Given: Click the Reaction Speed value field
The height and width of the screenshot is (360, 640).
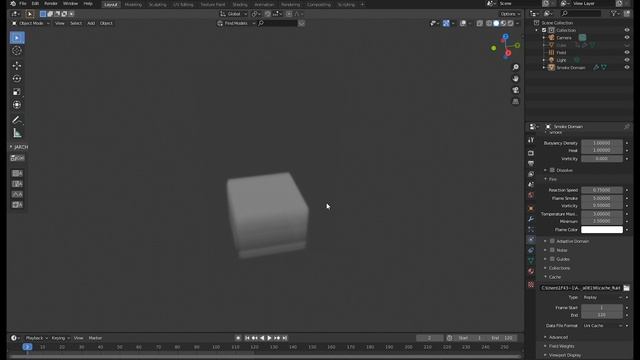Looking at the screenshot, I should pyautogui.click(x=602, y=190).
